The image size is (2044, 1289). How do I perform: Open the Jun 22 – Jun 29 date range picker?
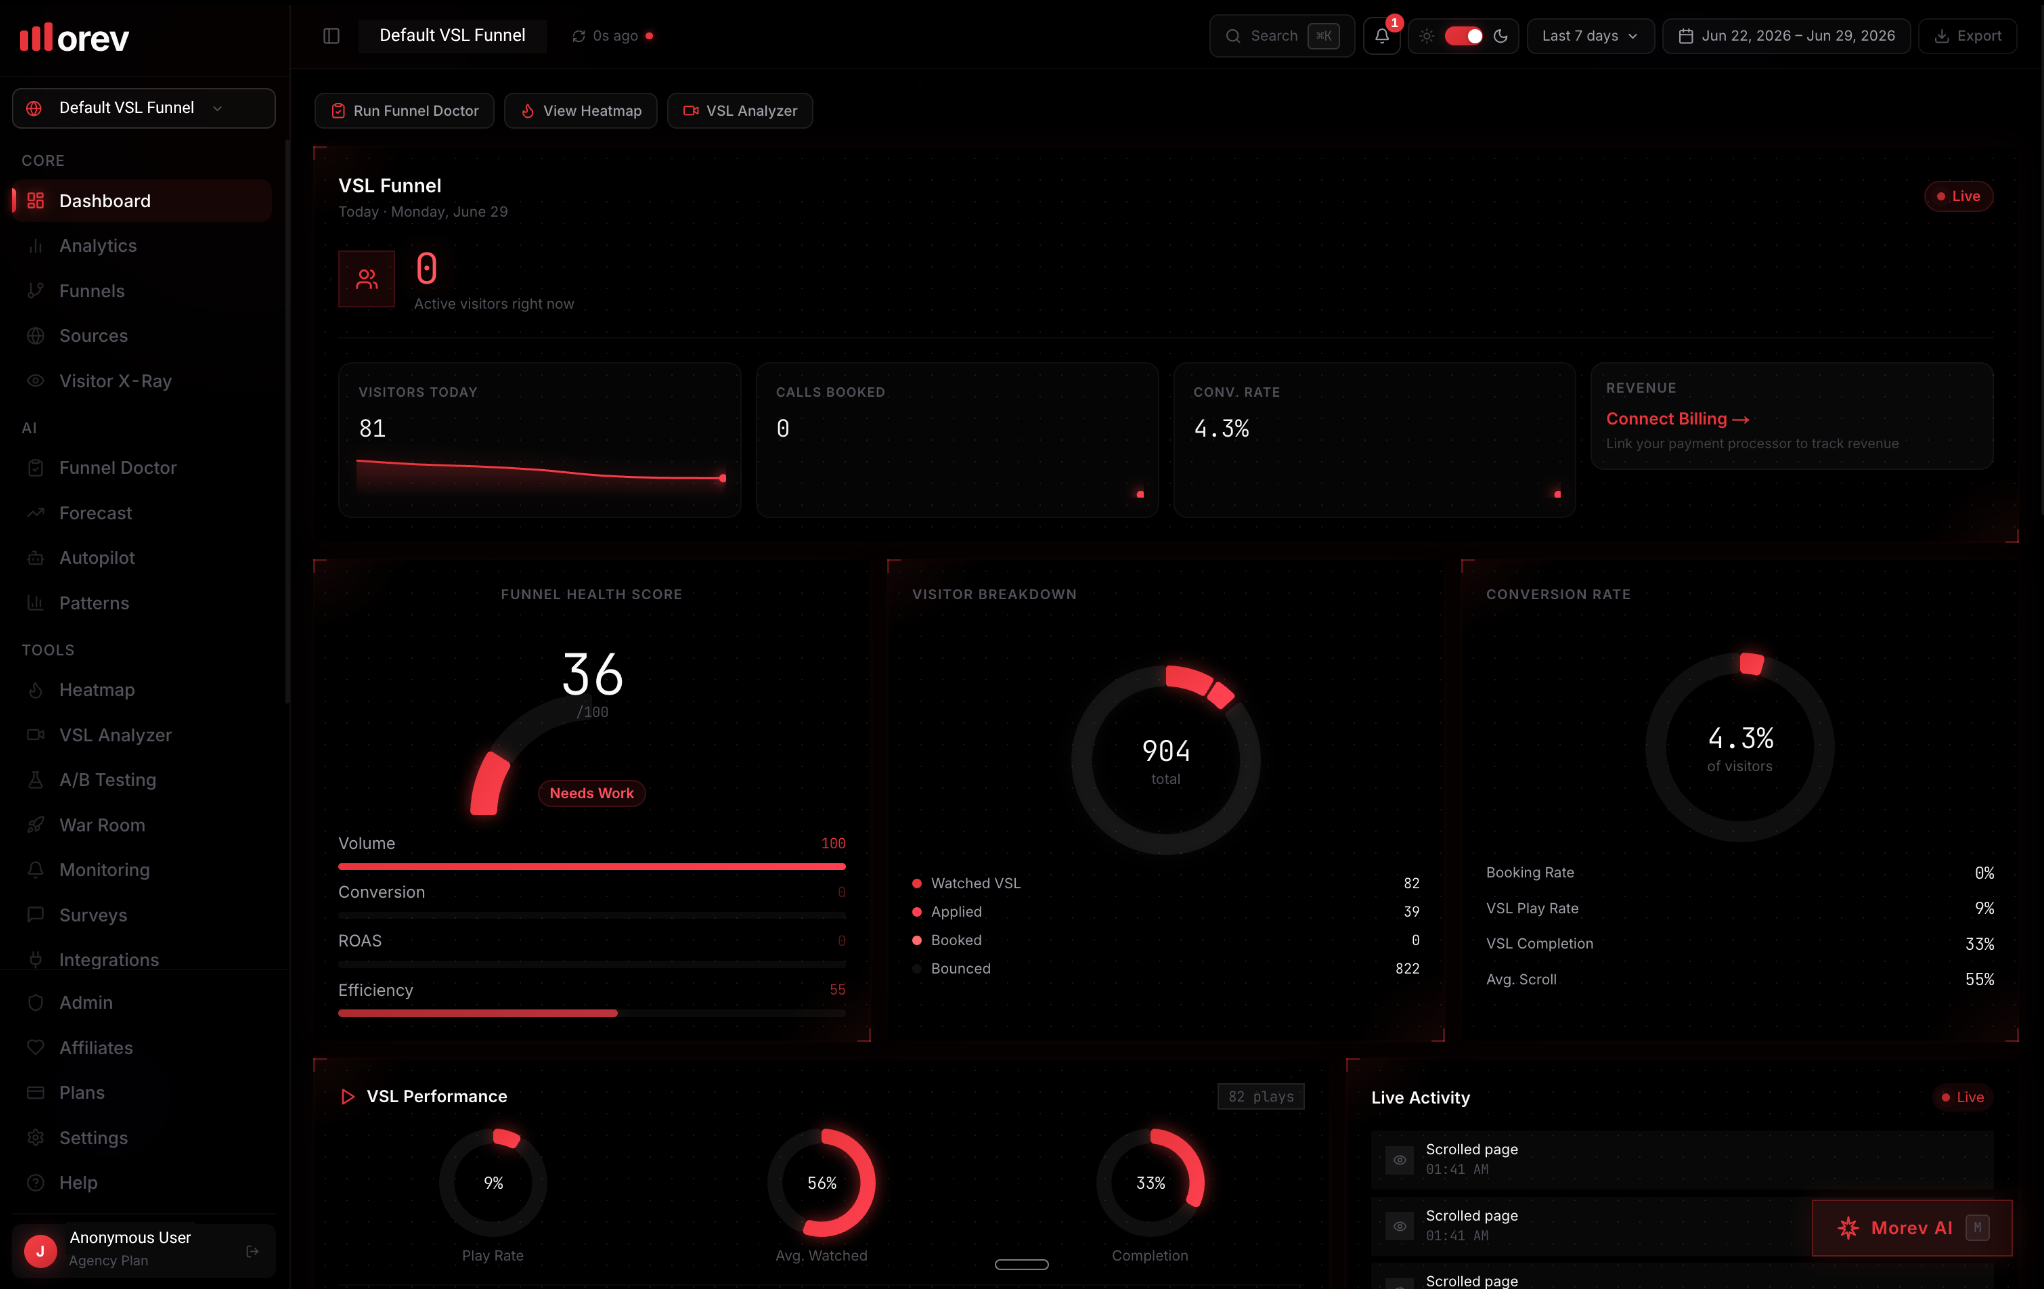click(x=1786, y=36)
